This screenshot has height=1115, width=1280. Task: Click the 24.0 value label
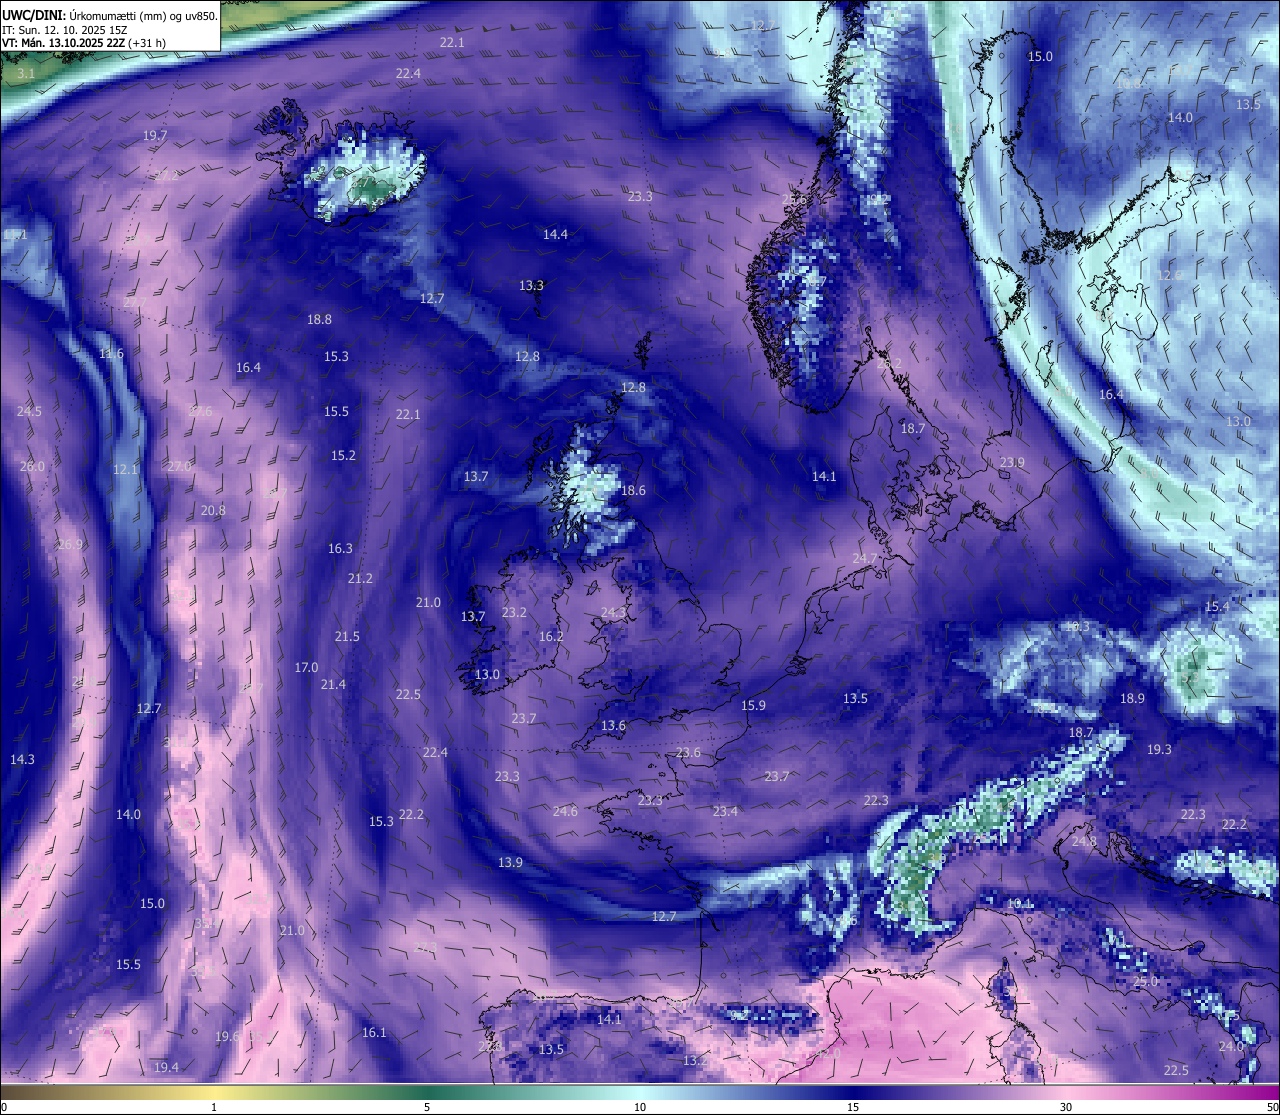(1231, 1046)
